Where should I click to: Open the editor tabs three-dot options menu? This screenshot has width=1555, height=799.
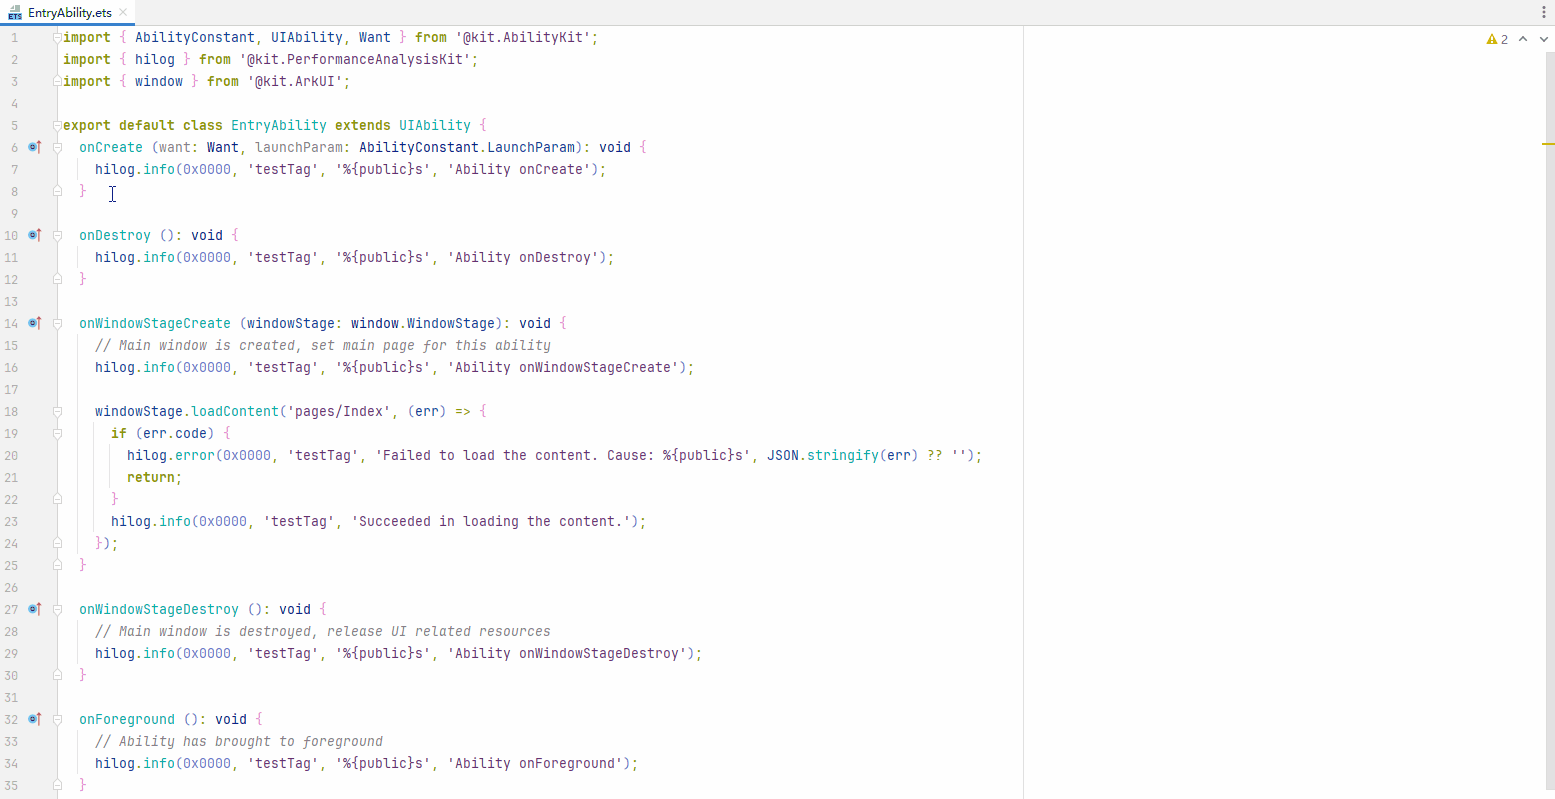click(x=1544, y=12)
